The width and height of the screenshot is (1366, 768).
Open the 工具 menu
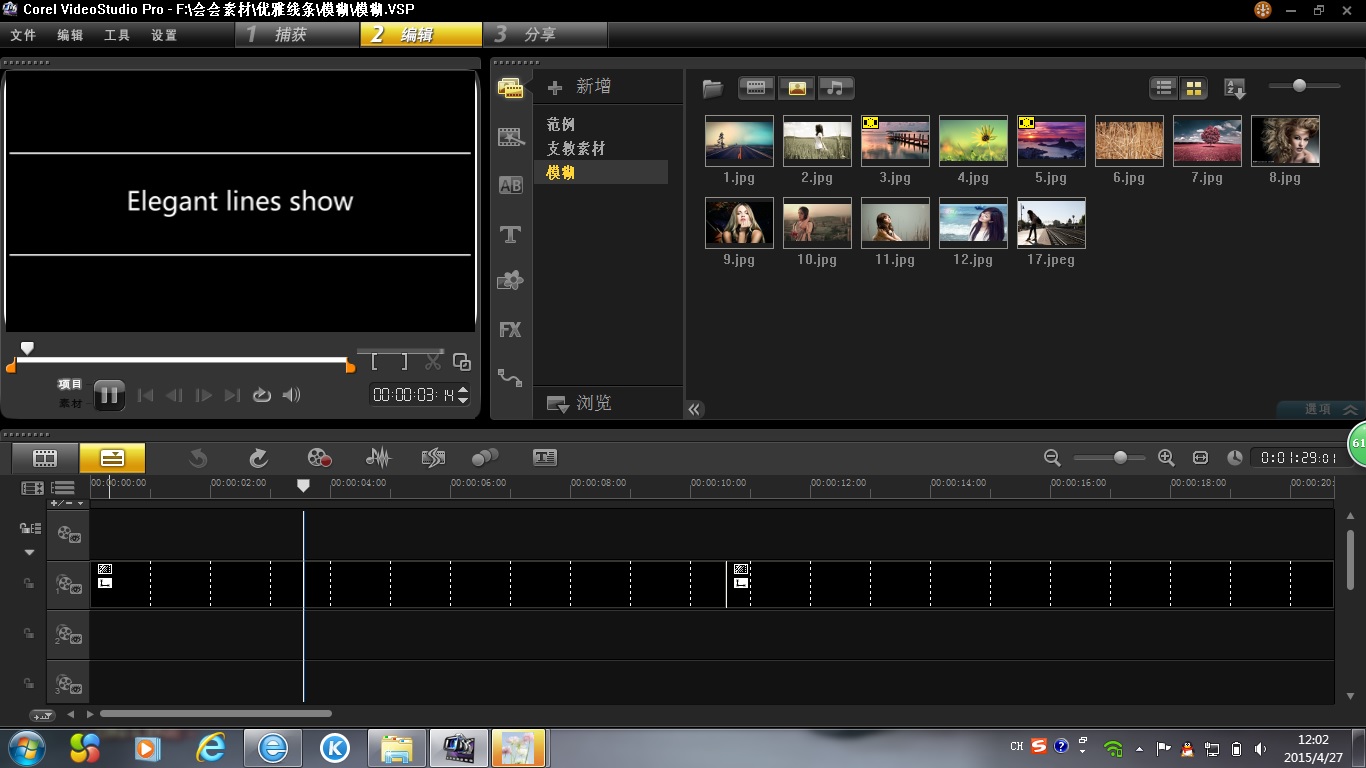click(x=117, y=35)
